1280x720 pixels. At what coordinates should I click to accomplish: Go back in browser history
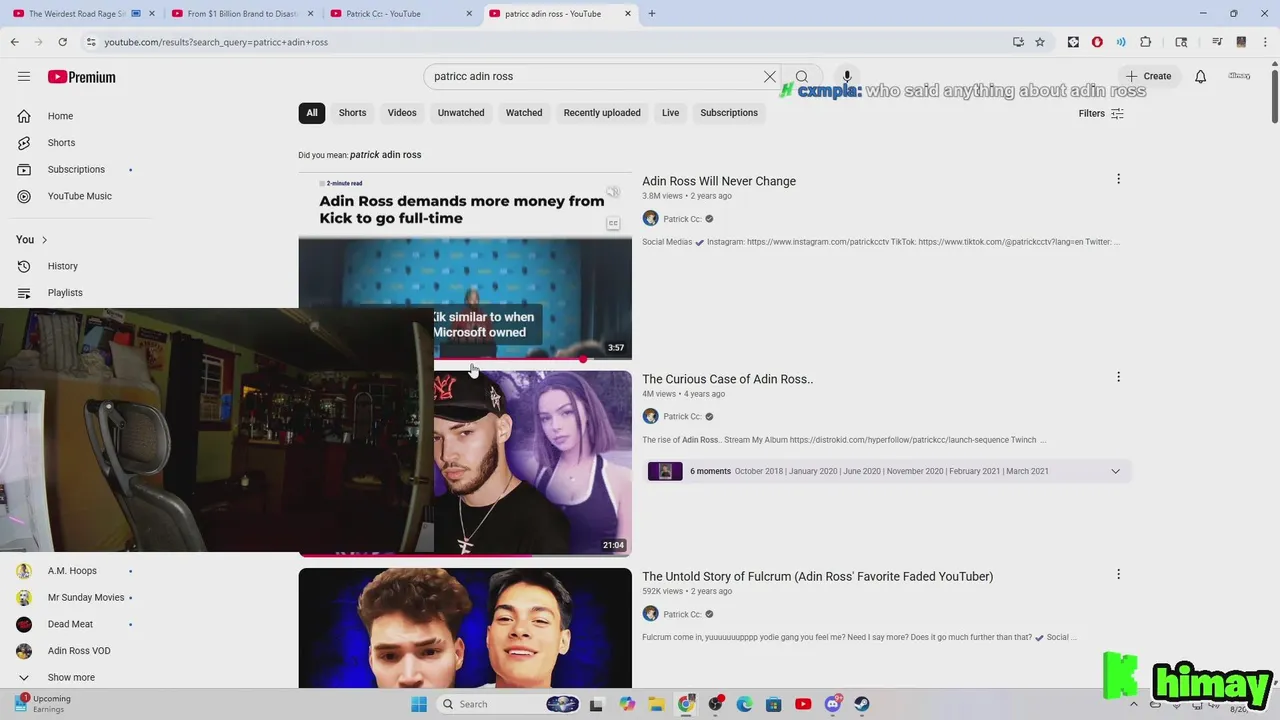tap(14, 42)
